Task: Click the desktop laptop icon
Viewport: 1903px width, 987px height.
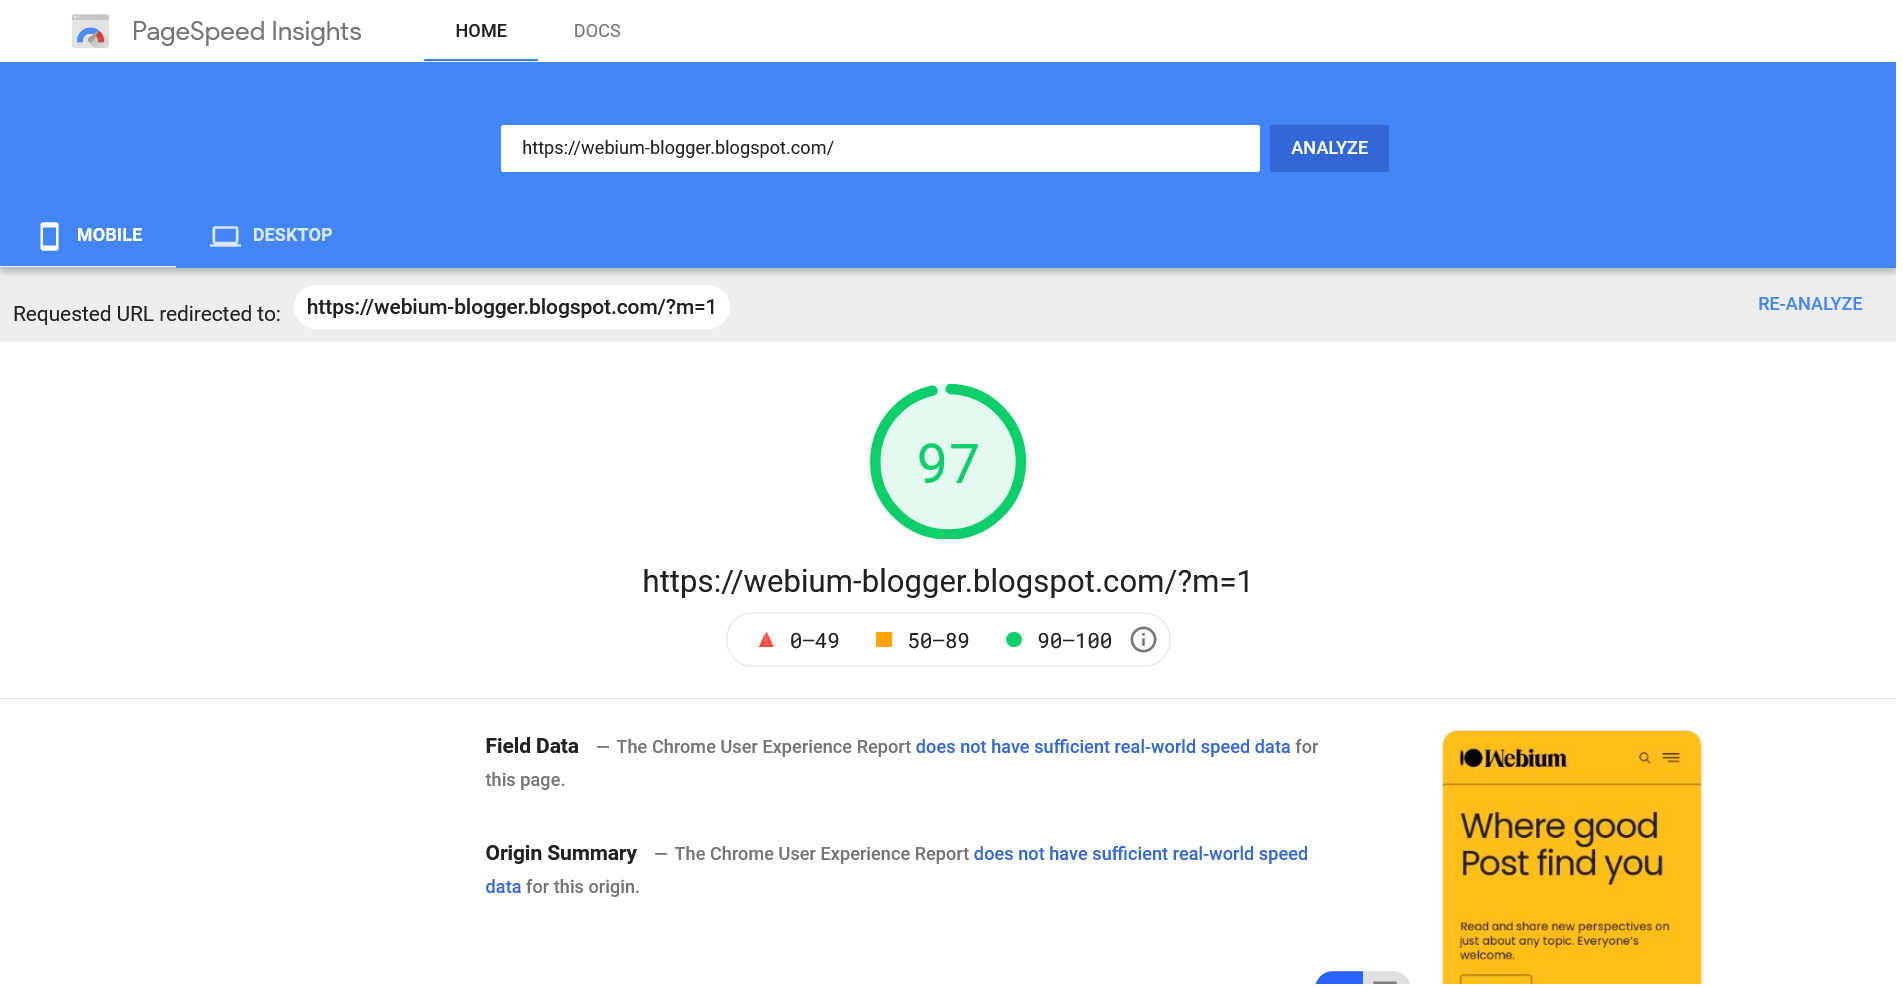Action: 225,236
